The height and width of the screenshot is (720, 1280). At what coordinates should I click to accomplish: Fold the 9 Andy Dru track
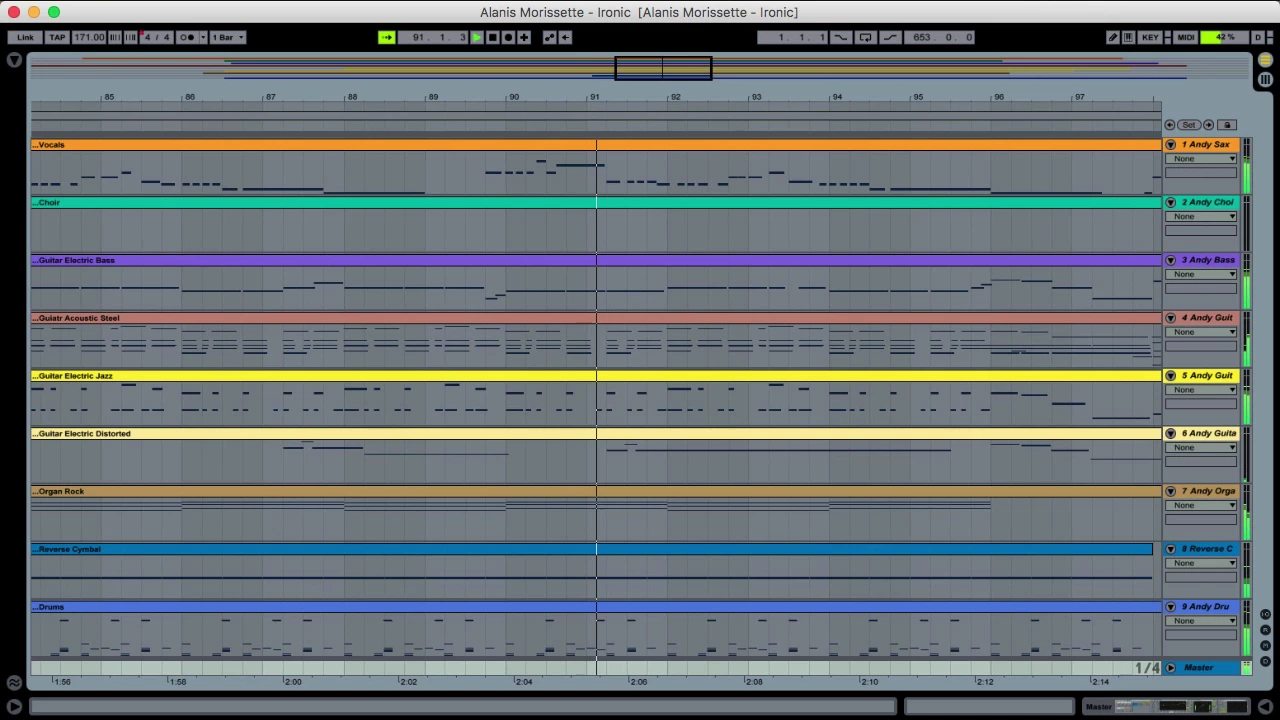tap(1170, 607)
